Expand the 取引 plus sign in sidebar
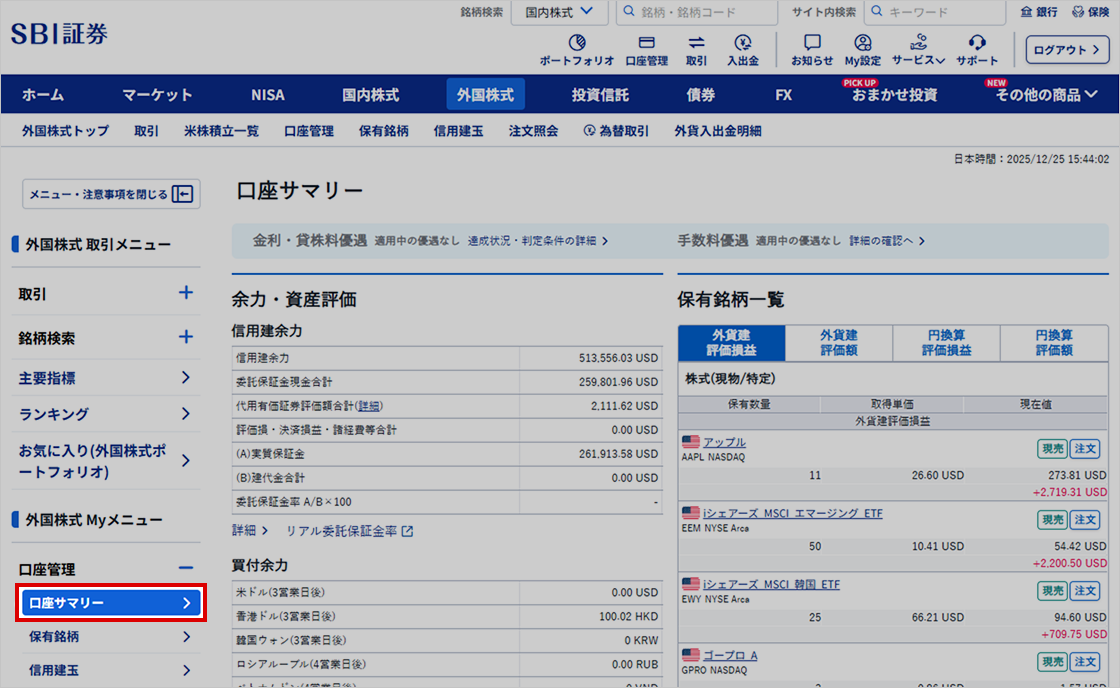Screen dimensions: 1120x688 click(185, 293)
